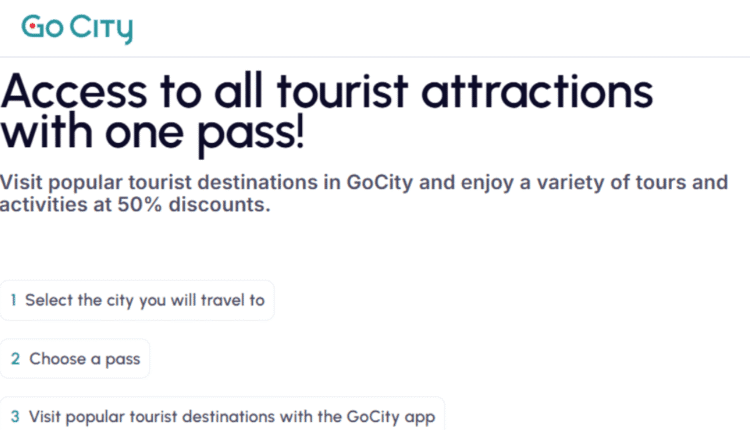This screenshot has width=750, height=430.
Task: Click the Go City logo
Action: click(x=77, y=29)
